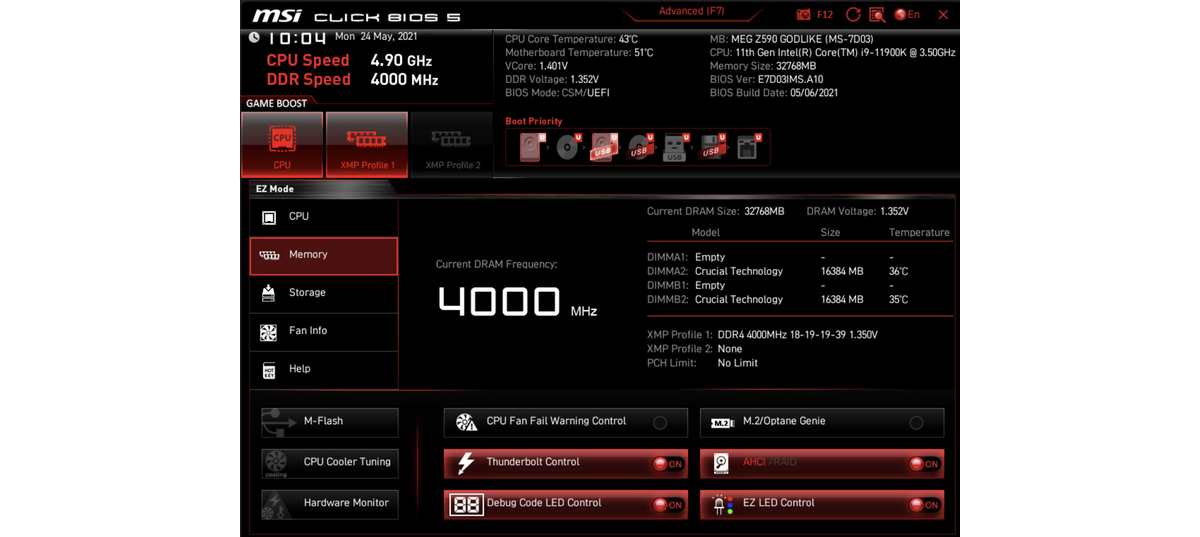Enable the CPU Game Boost button
The height and width of the screenshot is (537, 1200).
pyautogui.click(x=282, y=144)
